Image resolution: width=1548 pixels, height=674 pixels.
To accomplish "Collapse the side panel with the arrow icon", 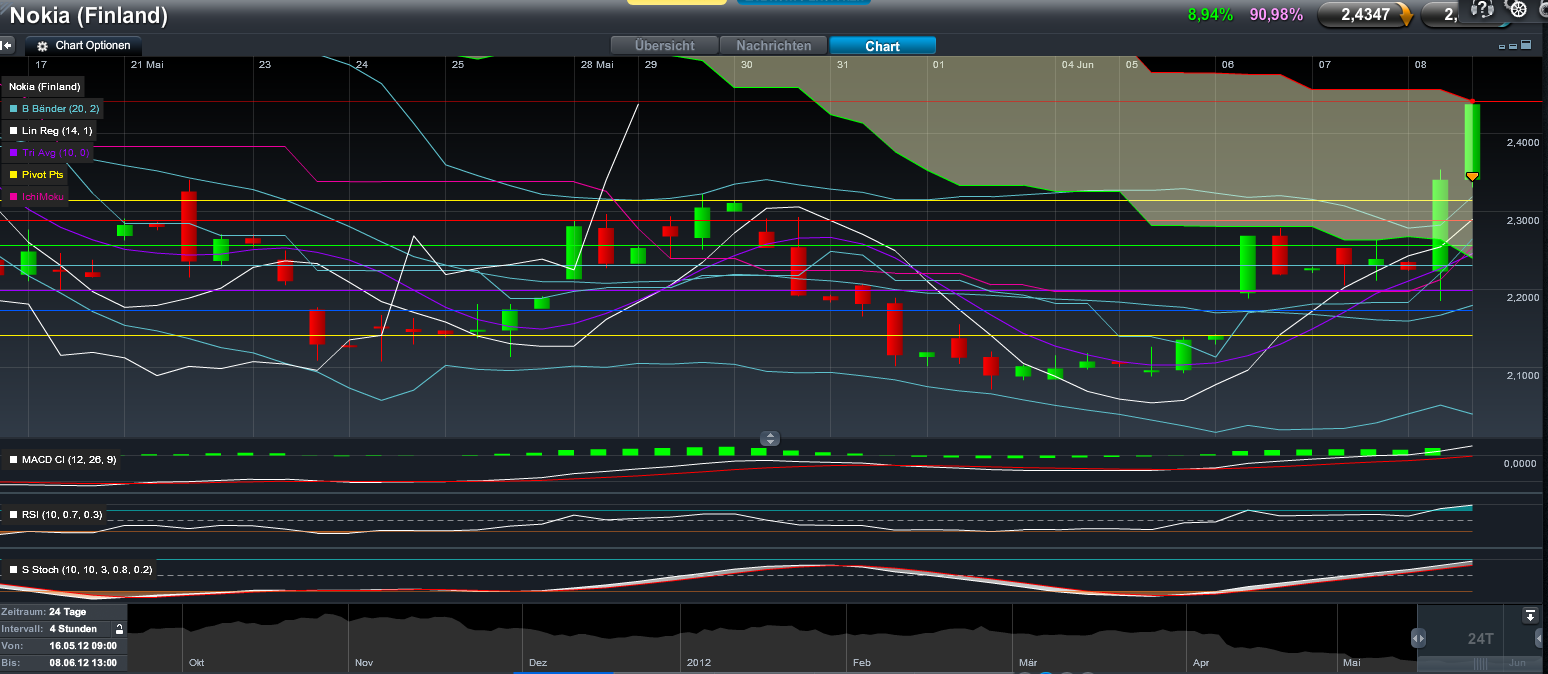I will click(6, 44).
